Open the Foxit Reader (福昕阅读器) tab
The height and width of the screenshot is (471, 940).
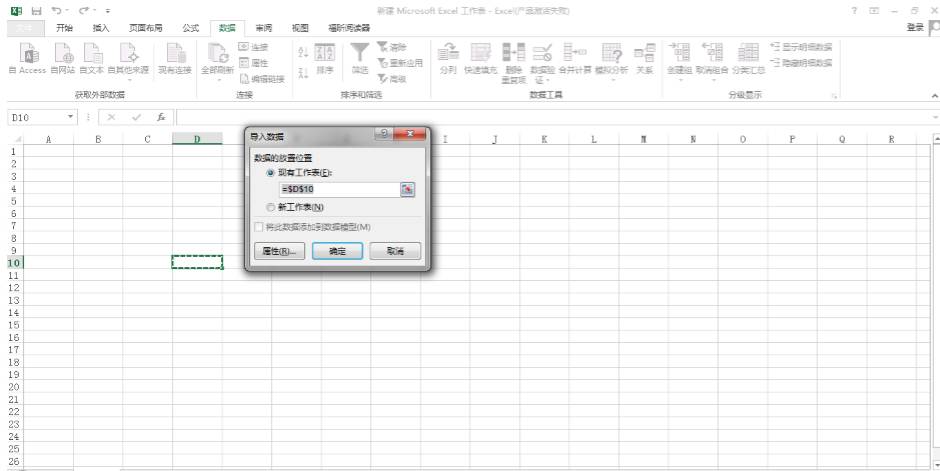pyautogui.click(x=349, y=28)
